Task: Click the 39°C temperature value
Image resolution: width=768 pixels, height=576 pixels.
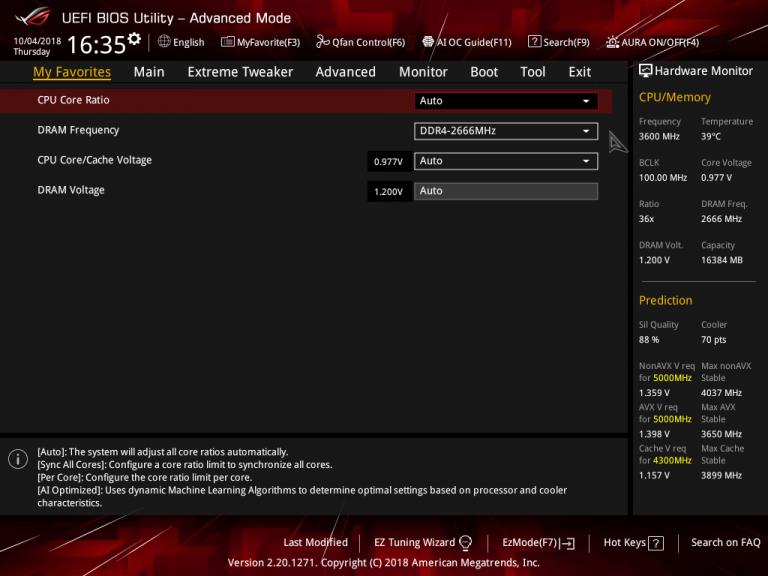Action: click(x=711, y=137)
